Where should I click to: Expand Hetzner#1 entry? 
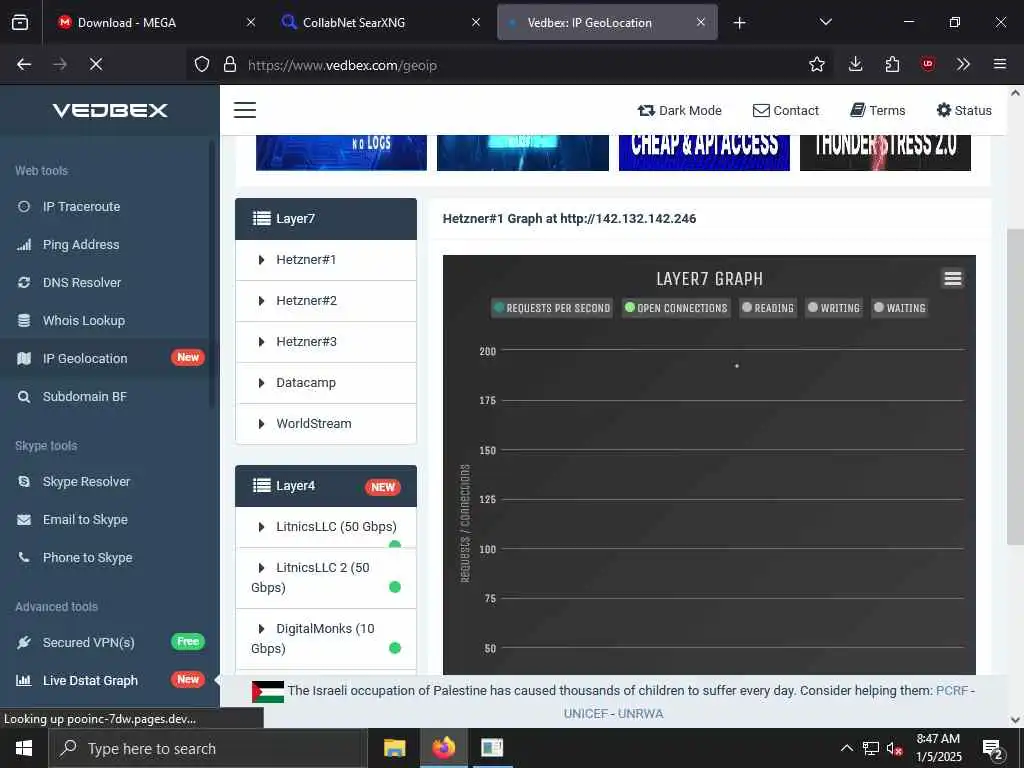tap(326, 260)
